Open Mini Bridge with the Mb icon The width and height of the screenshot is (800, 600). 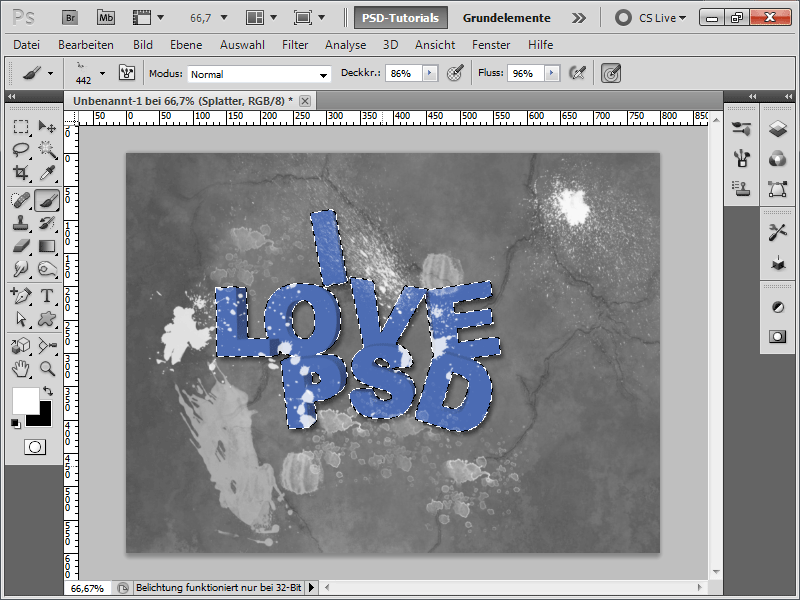click(x=106, y=18)
